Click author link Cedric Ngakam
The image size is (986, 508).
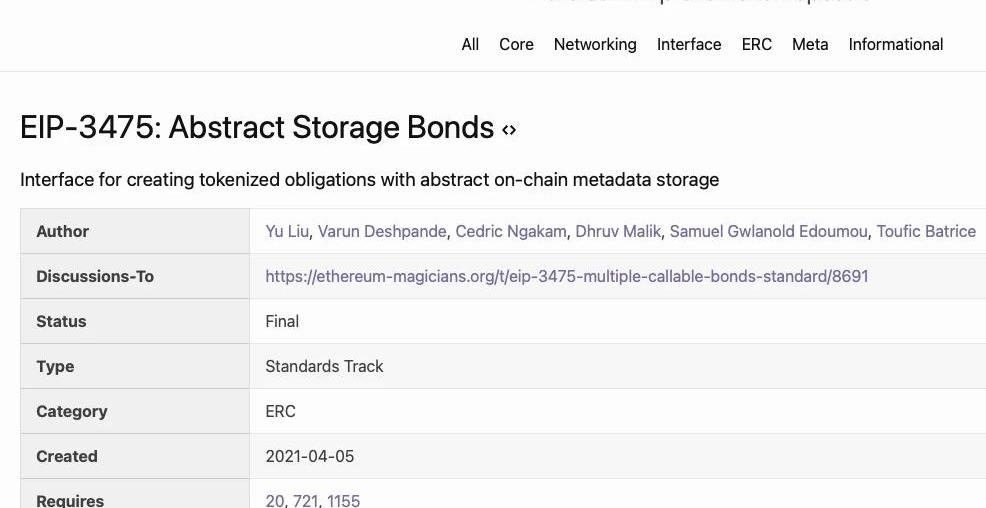click(x=511, y=231)
